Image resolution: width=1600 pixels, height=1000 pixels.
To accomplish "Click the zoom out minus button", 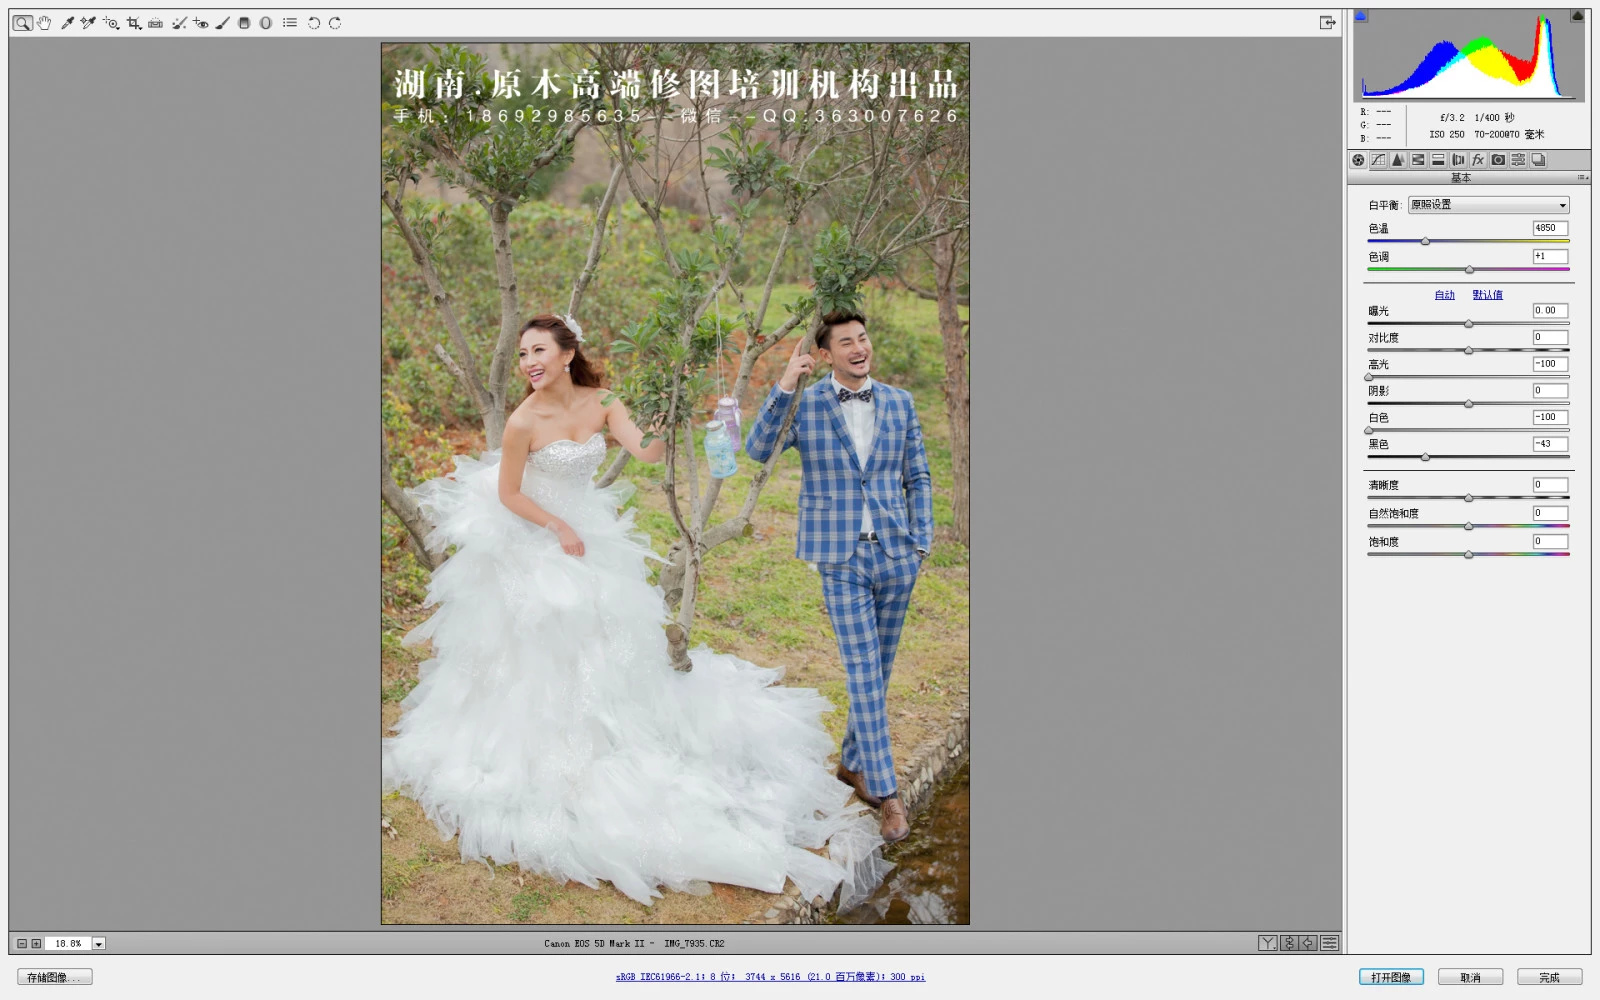I will [x=22, y=944].
